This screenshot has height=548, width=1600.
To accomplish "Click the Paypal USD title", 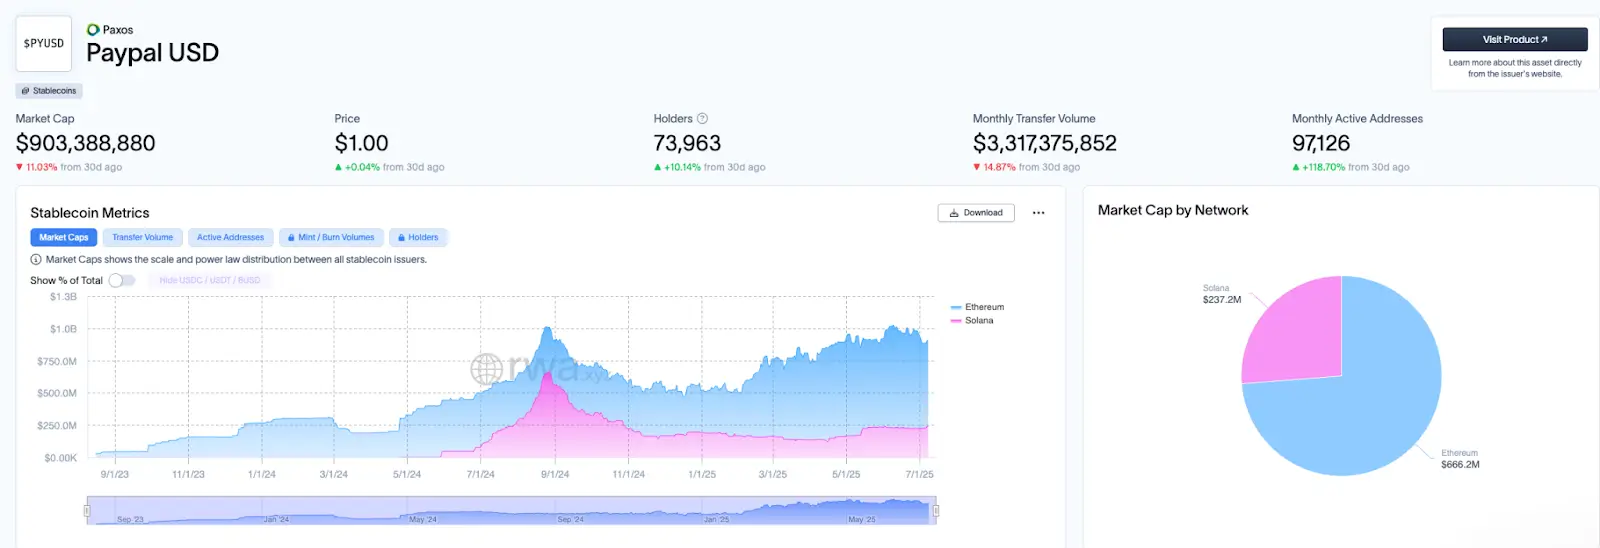I will (x=153, y=53).
